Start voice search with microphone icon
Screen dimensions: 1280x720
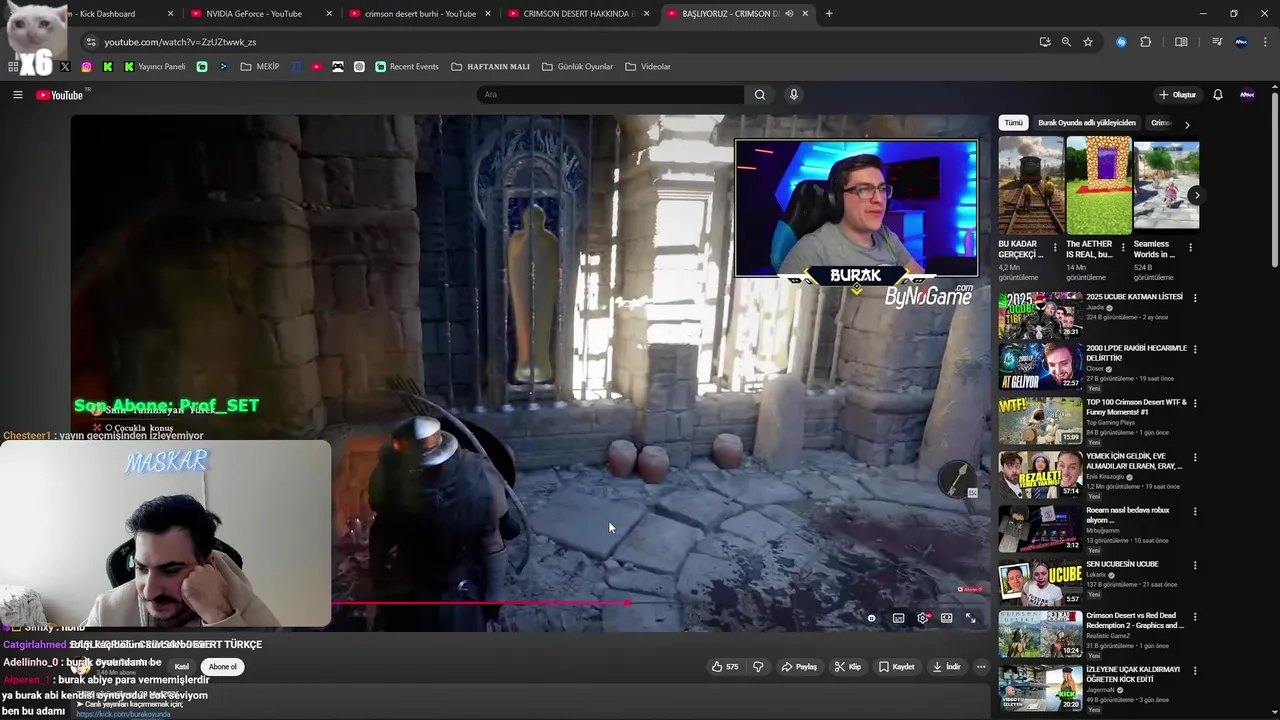tap(794, 95)
